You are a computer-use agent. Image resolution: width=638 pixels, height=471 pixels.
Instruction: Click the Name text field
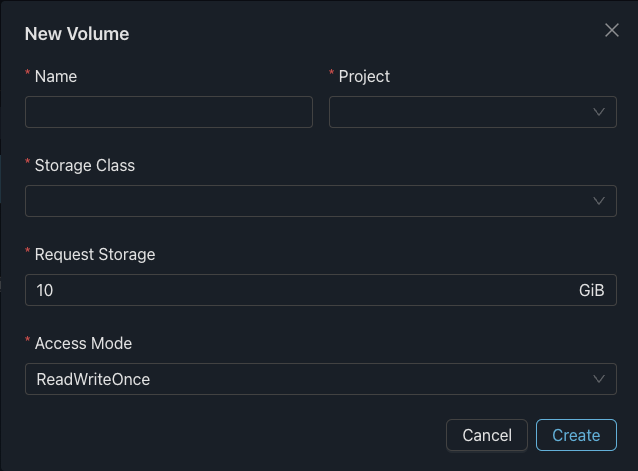168,112
